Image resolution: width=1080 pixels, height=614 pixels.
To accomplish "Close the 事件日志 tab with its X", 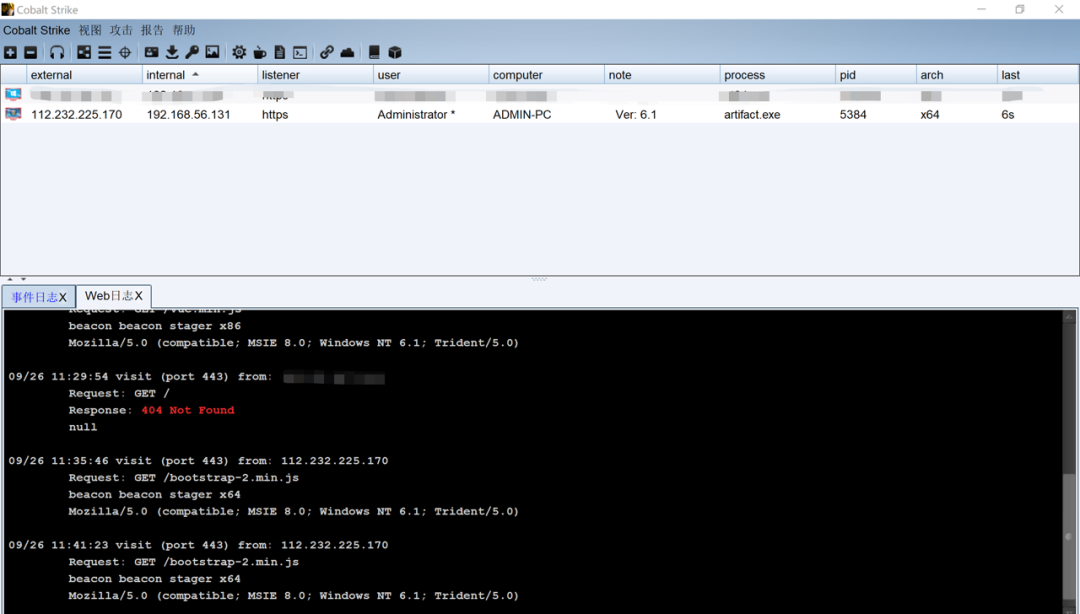I will (63, 297).
